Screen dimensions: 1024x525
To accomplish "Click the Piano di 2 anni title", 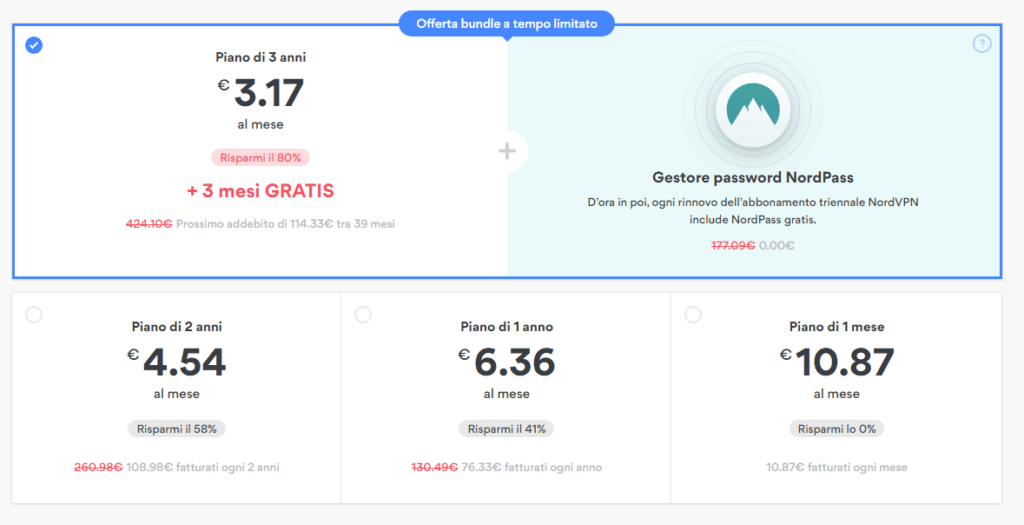I will coord(177,326).
